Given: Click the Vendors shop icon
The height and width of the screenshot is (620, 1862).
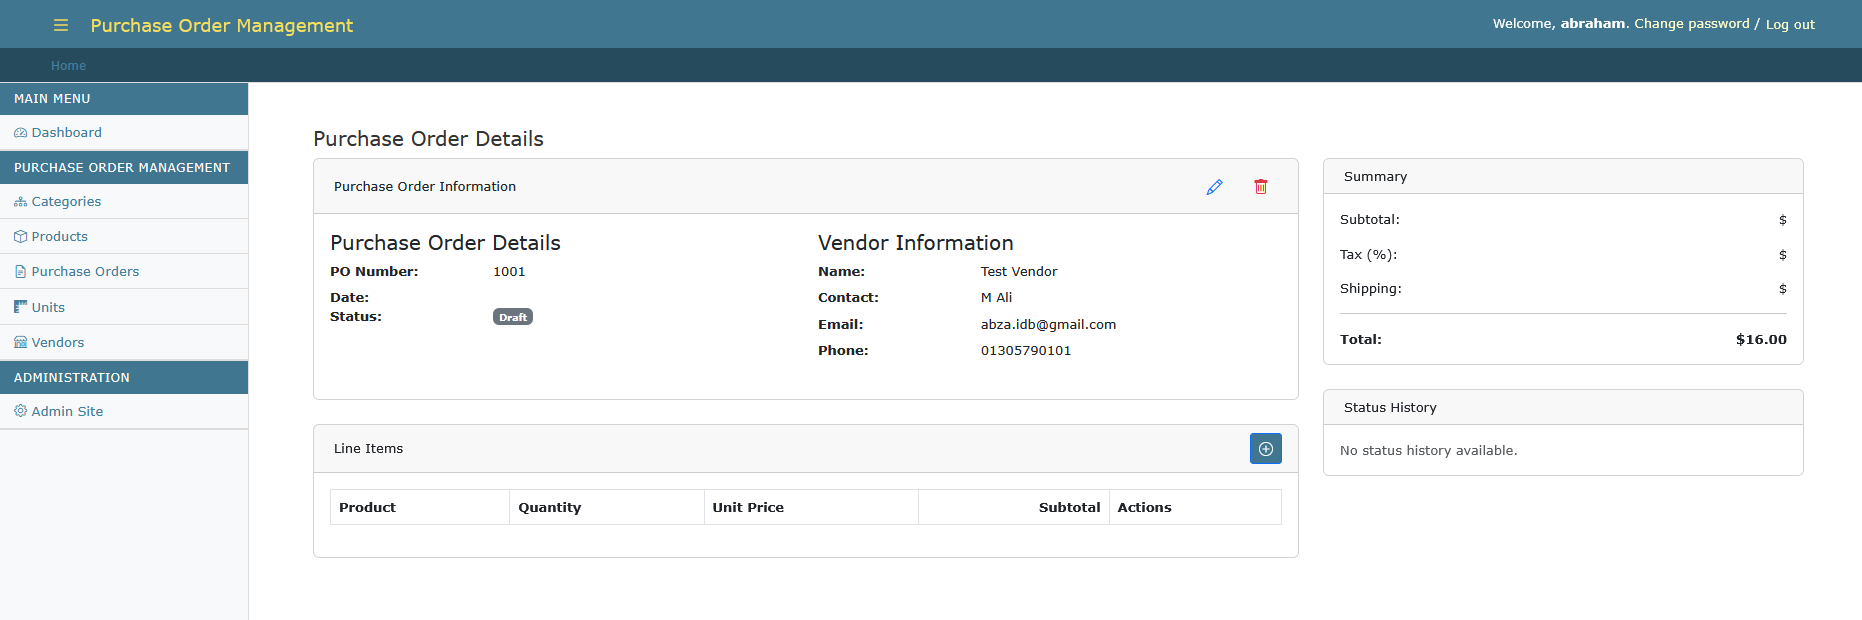Looking at the screenshot, I should click(x=20, y=342).
